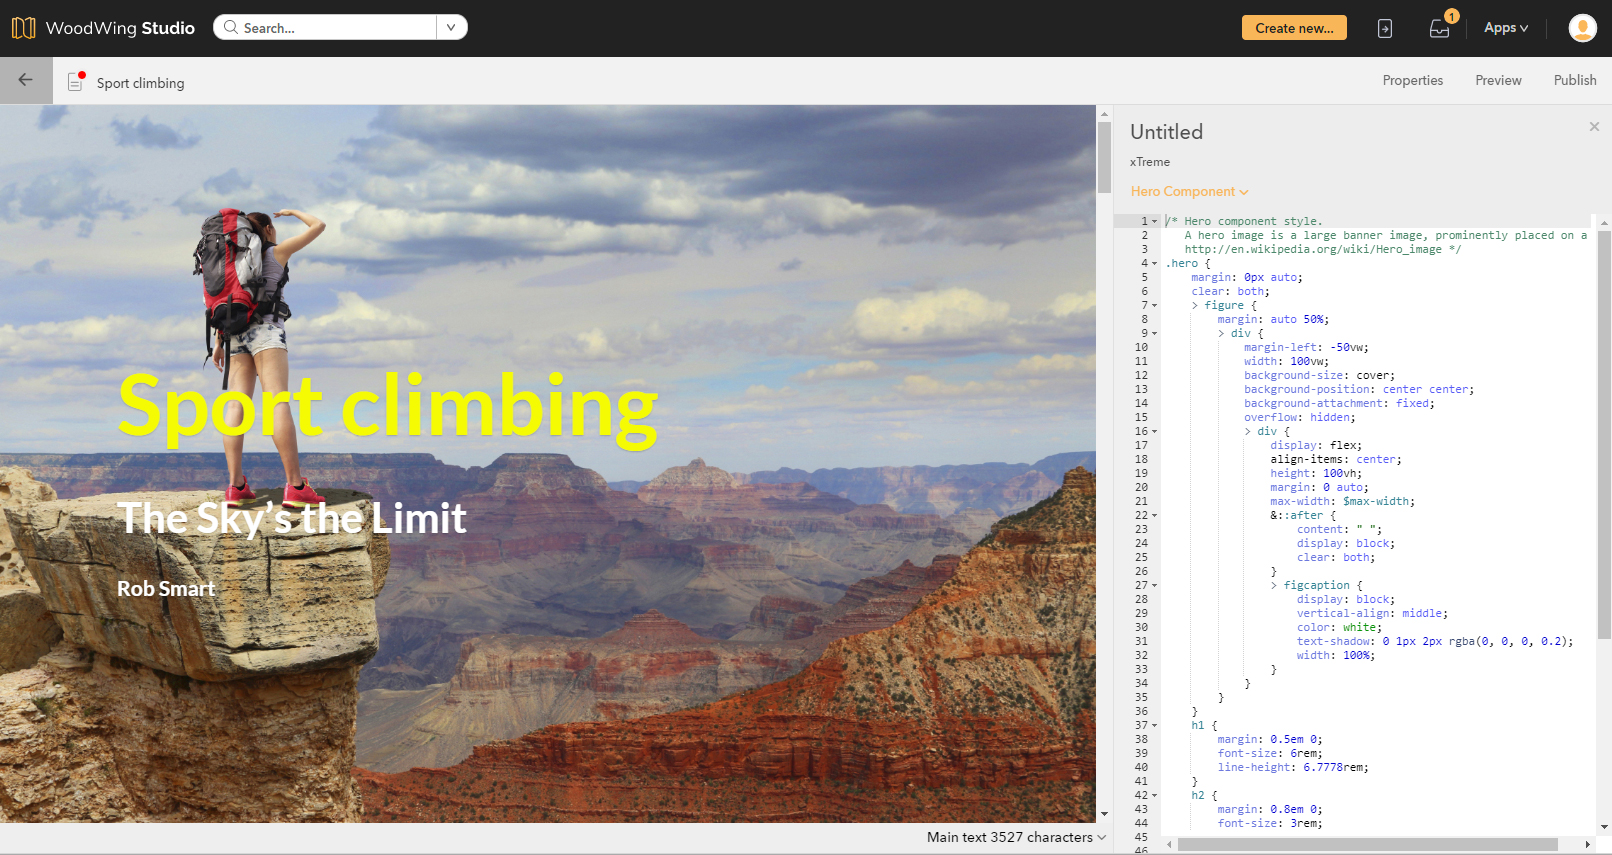Open the Hero Component dropdown

click(1189, 191)
